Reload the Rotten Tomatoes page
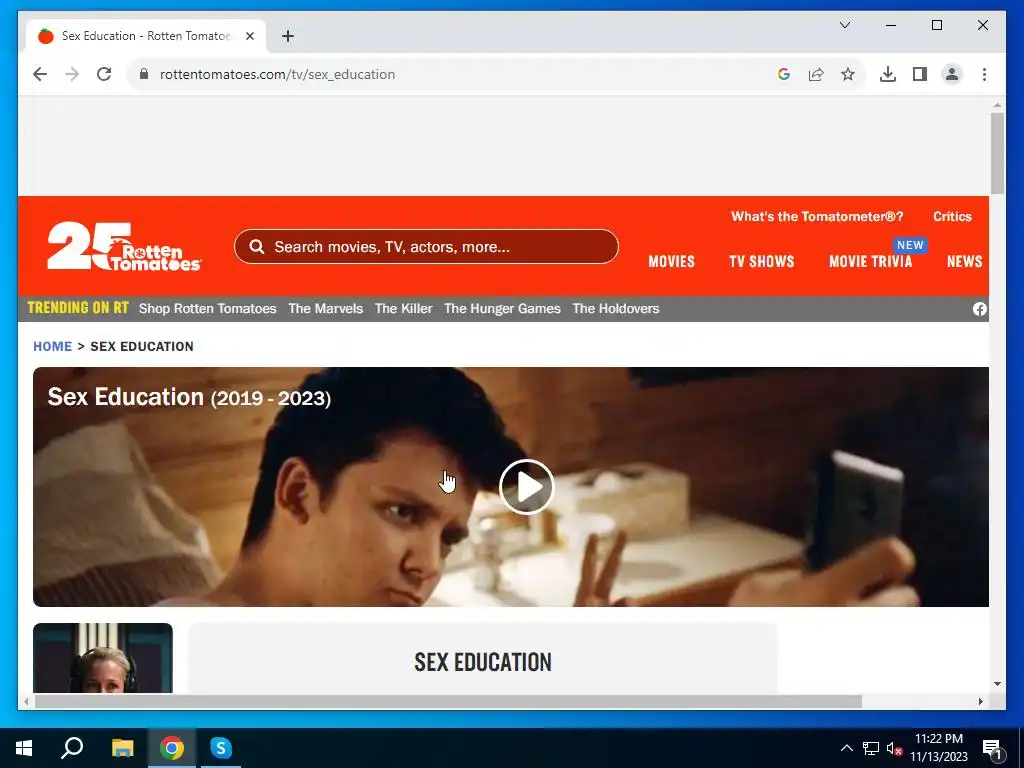This screenshot has width=1024, height=768. pos(104,74)
